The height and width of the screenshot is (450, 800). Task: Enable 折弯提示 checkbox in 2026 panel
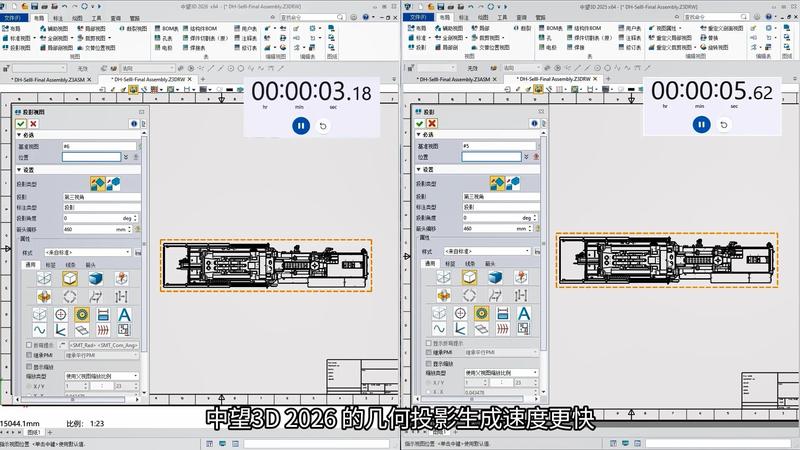click(x=29, y=345)
